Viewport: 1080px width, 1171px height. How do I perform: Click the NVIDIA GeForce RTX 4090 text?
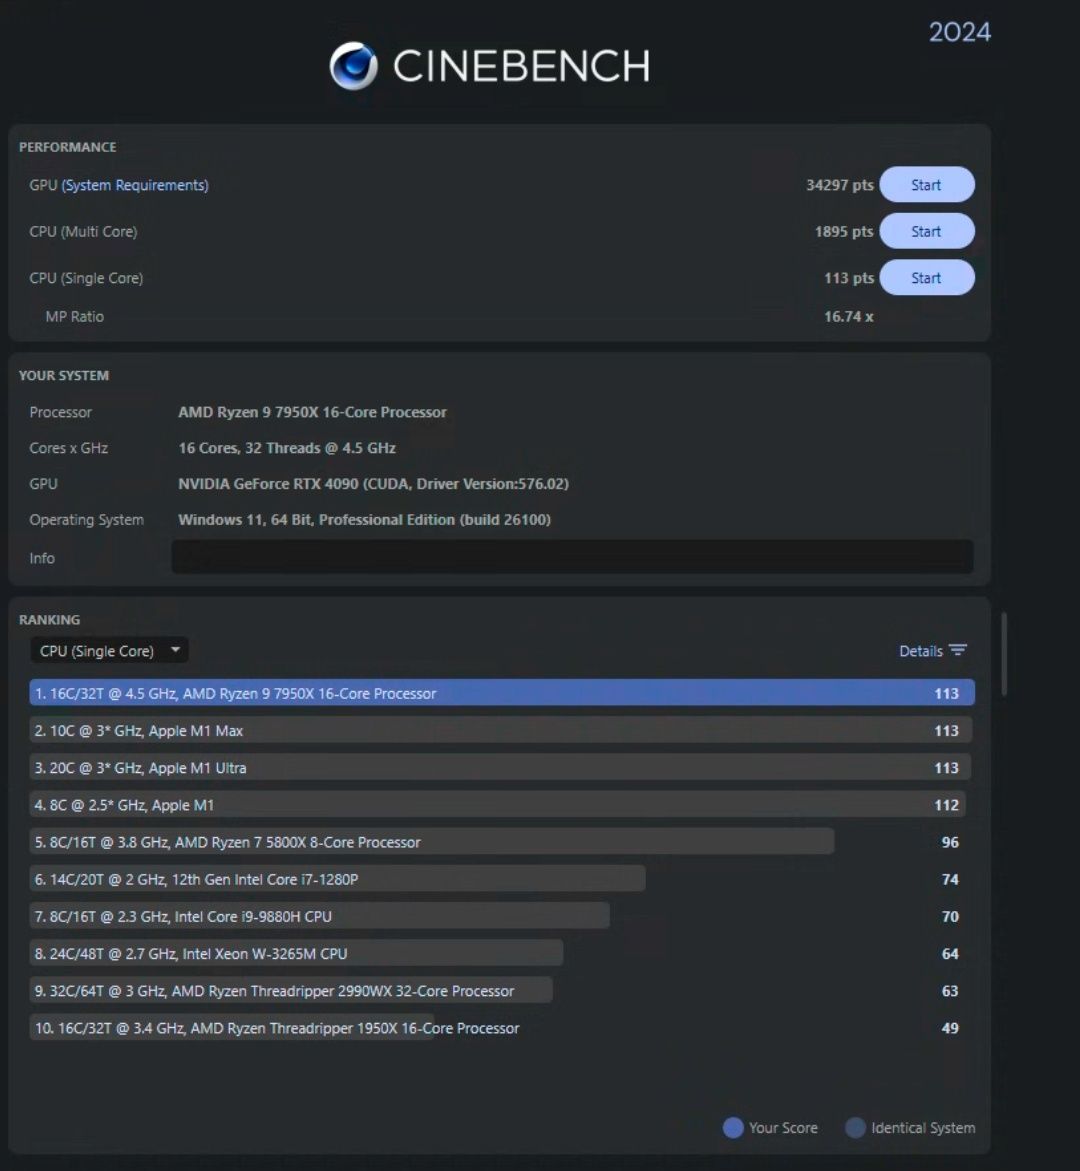(x=373, y=484)
